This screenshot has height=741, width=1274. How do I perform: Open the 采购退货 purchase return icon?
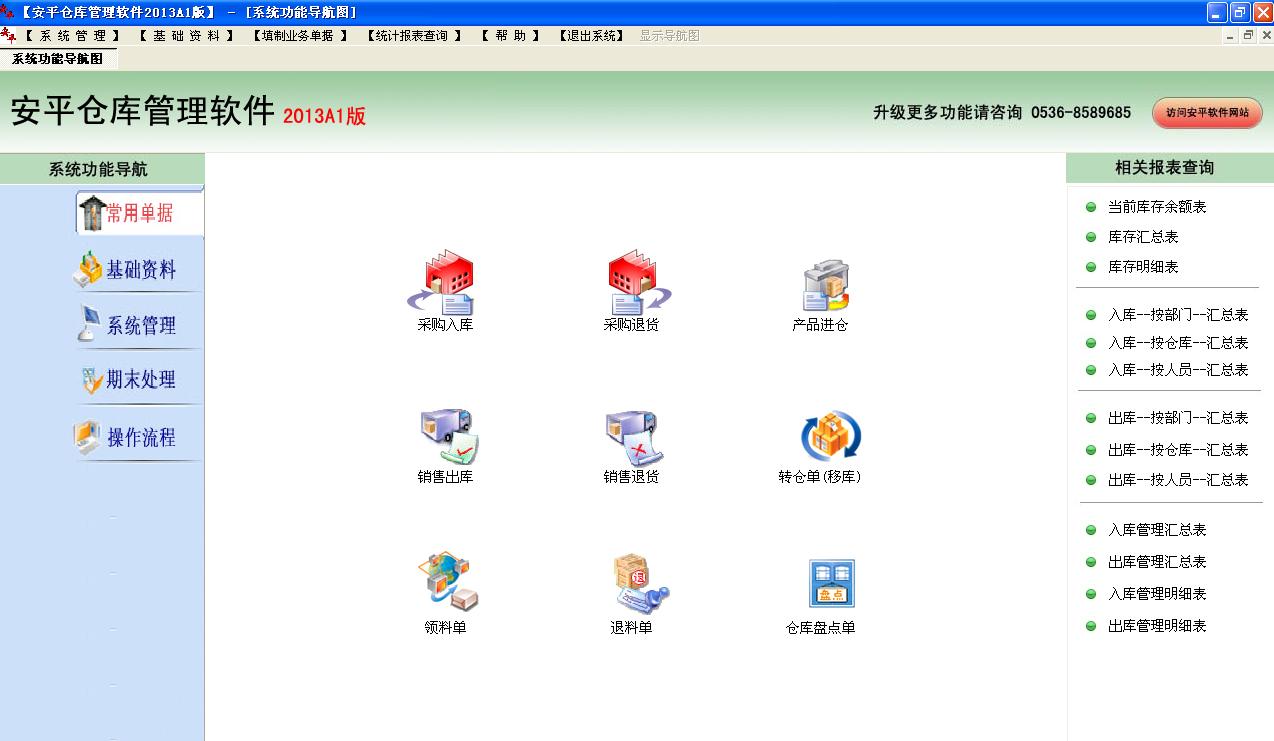pyautogui.click(x=638, y=283)
